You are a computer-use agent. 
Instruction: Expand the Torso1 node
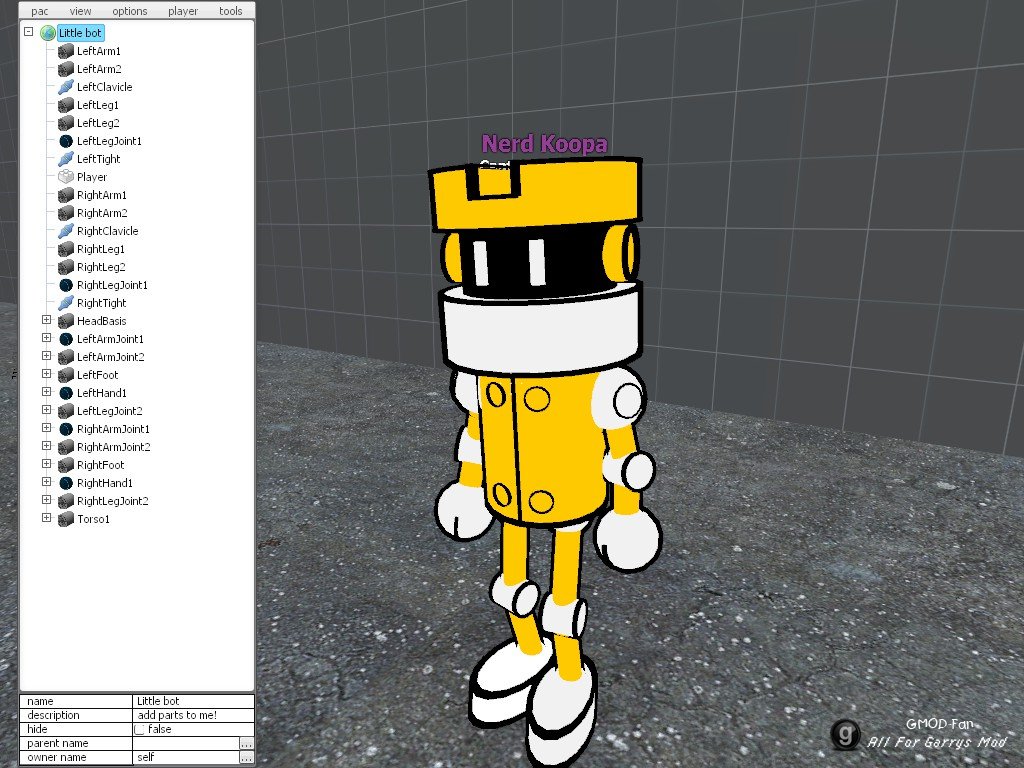tap(46, 518)
